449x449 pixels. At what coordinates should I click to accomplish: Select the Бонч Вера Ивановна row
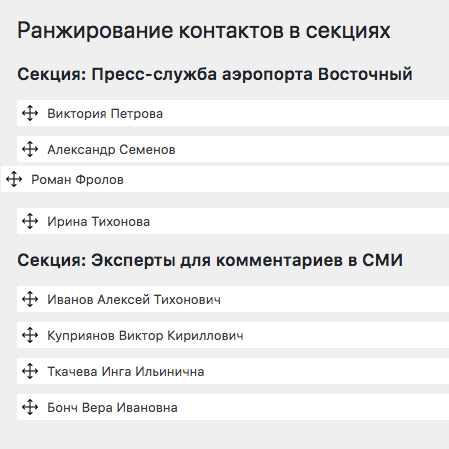[x=233, y=407]
